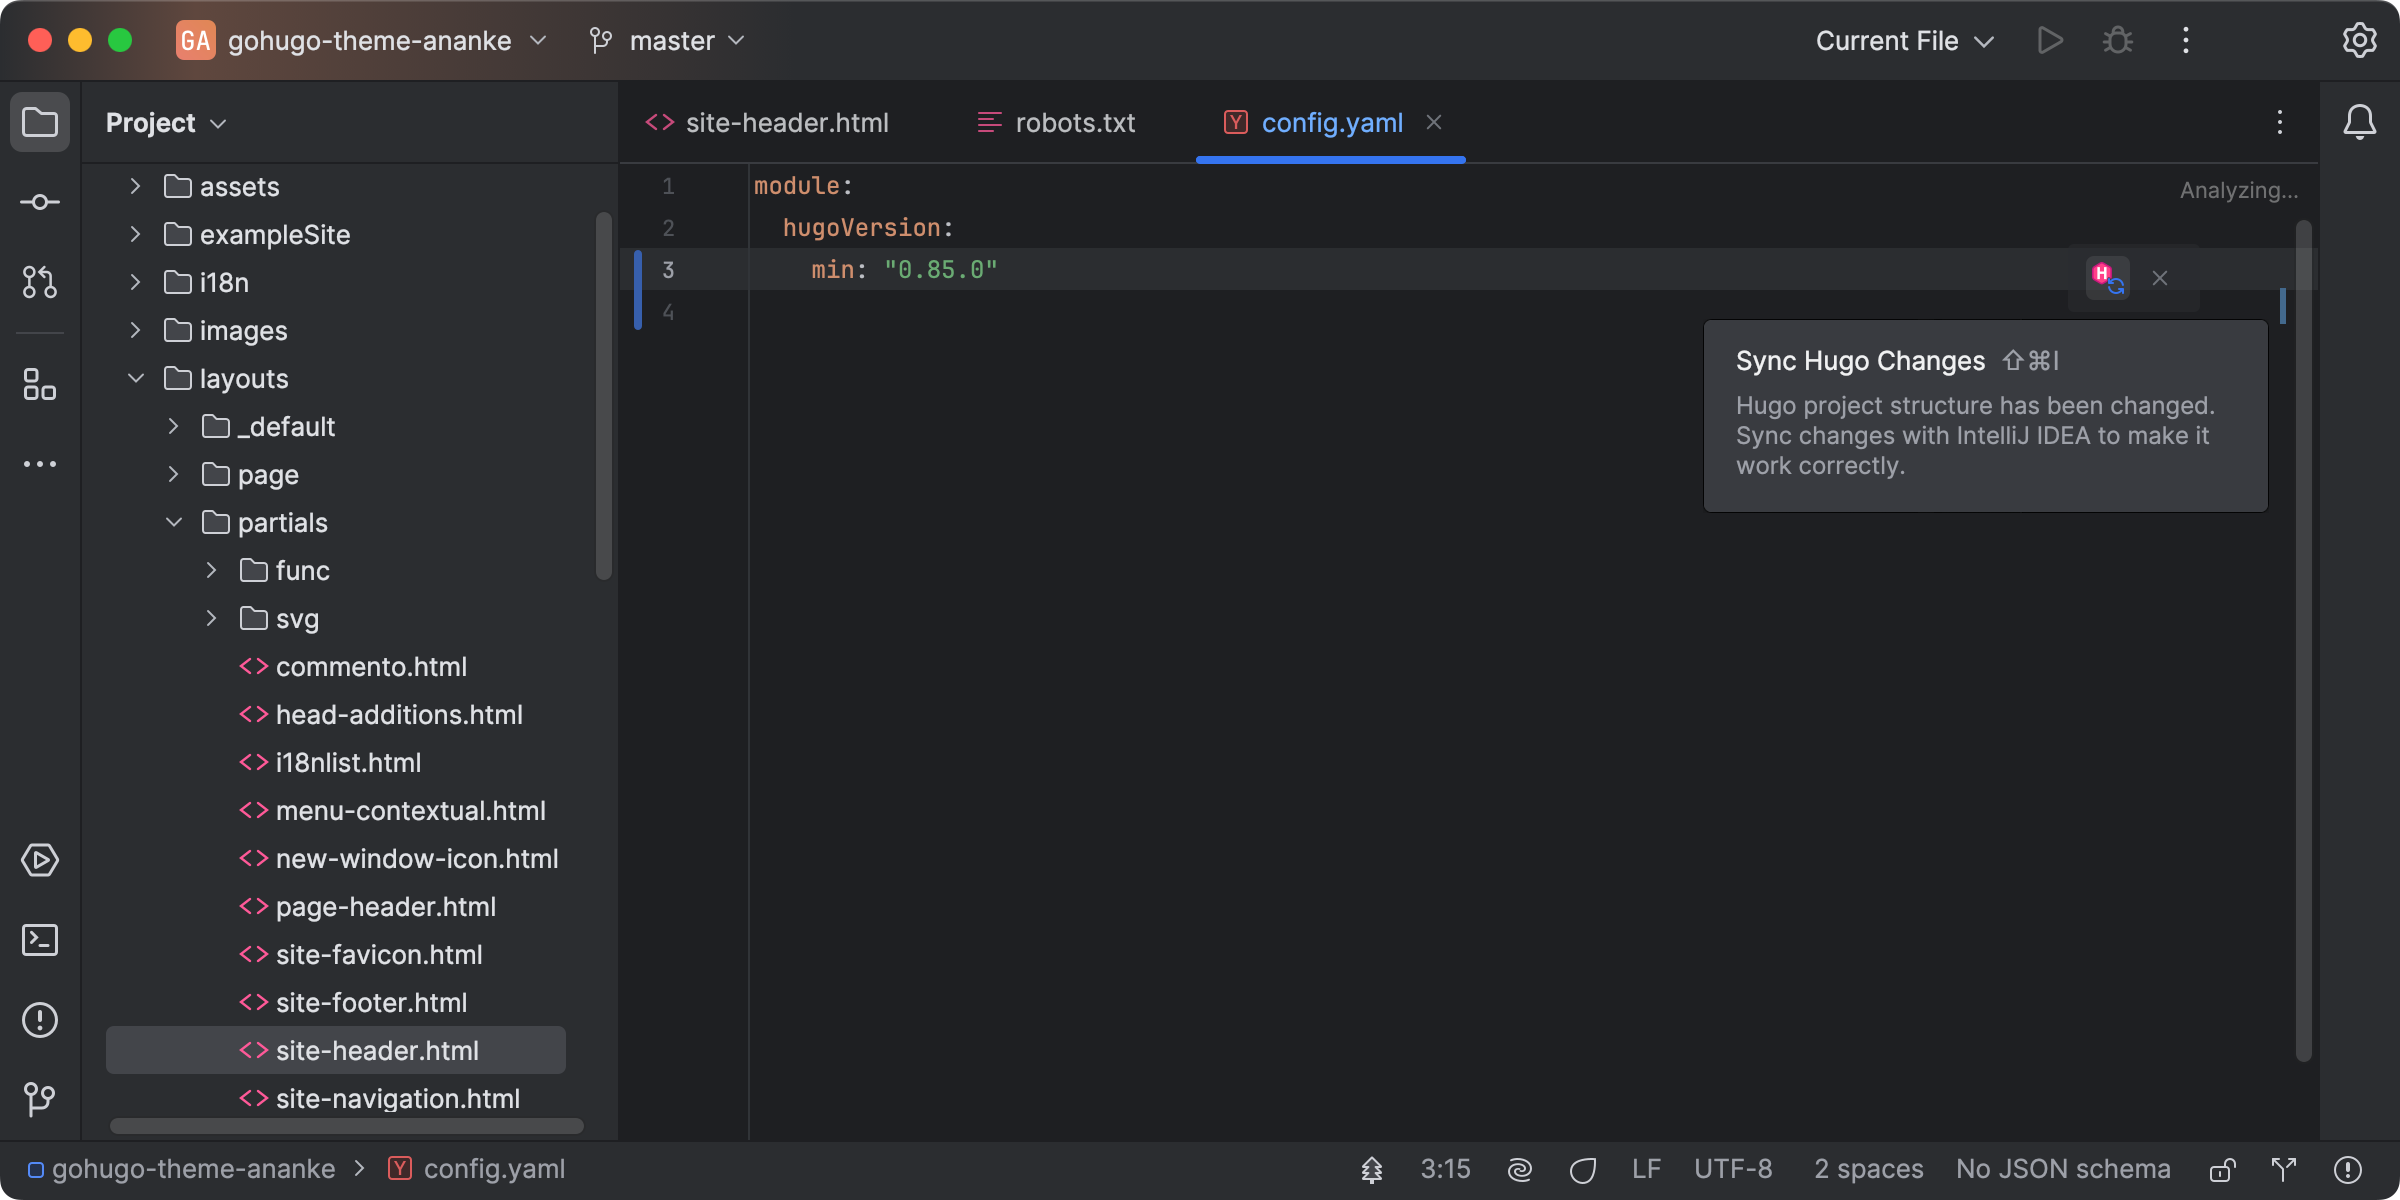The image size is (2400, 1200).
Task: Run the current file
Action: [x=2050, y=41]
